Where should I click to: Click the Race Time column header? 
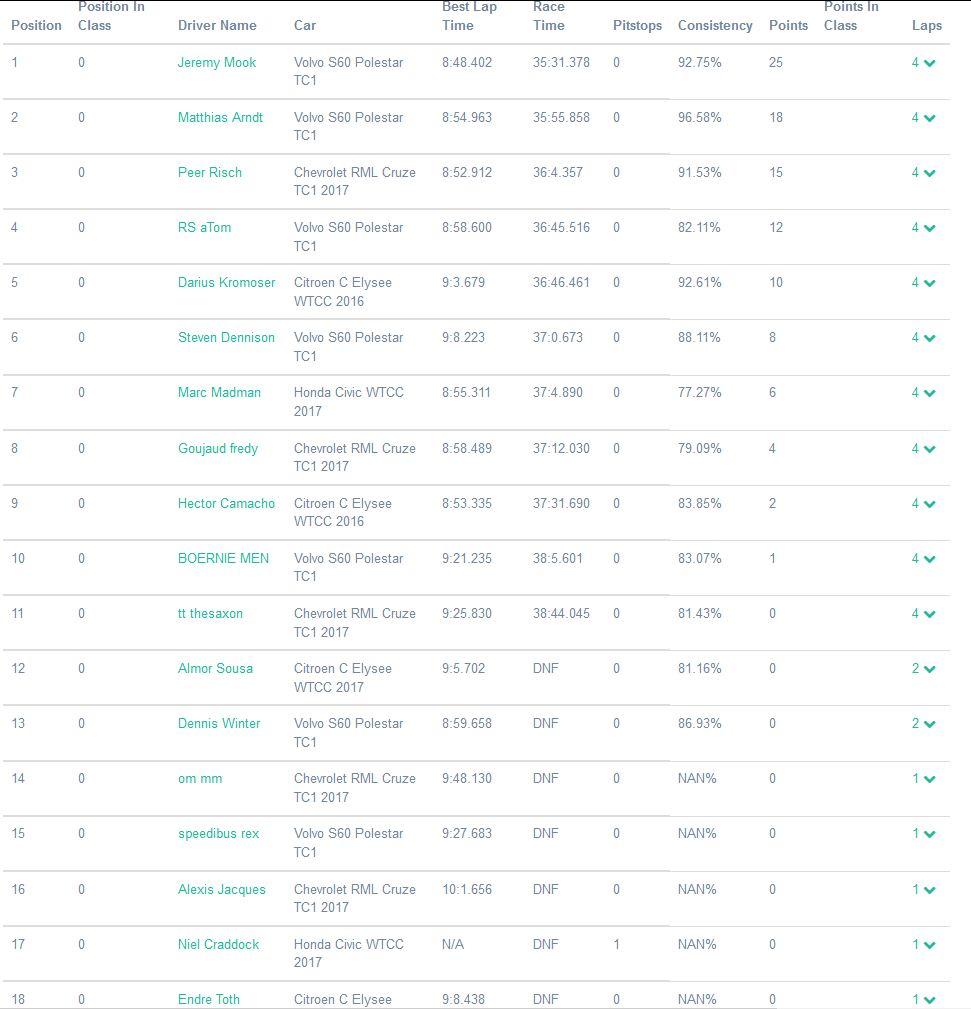[549, 16]
